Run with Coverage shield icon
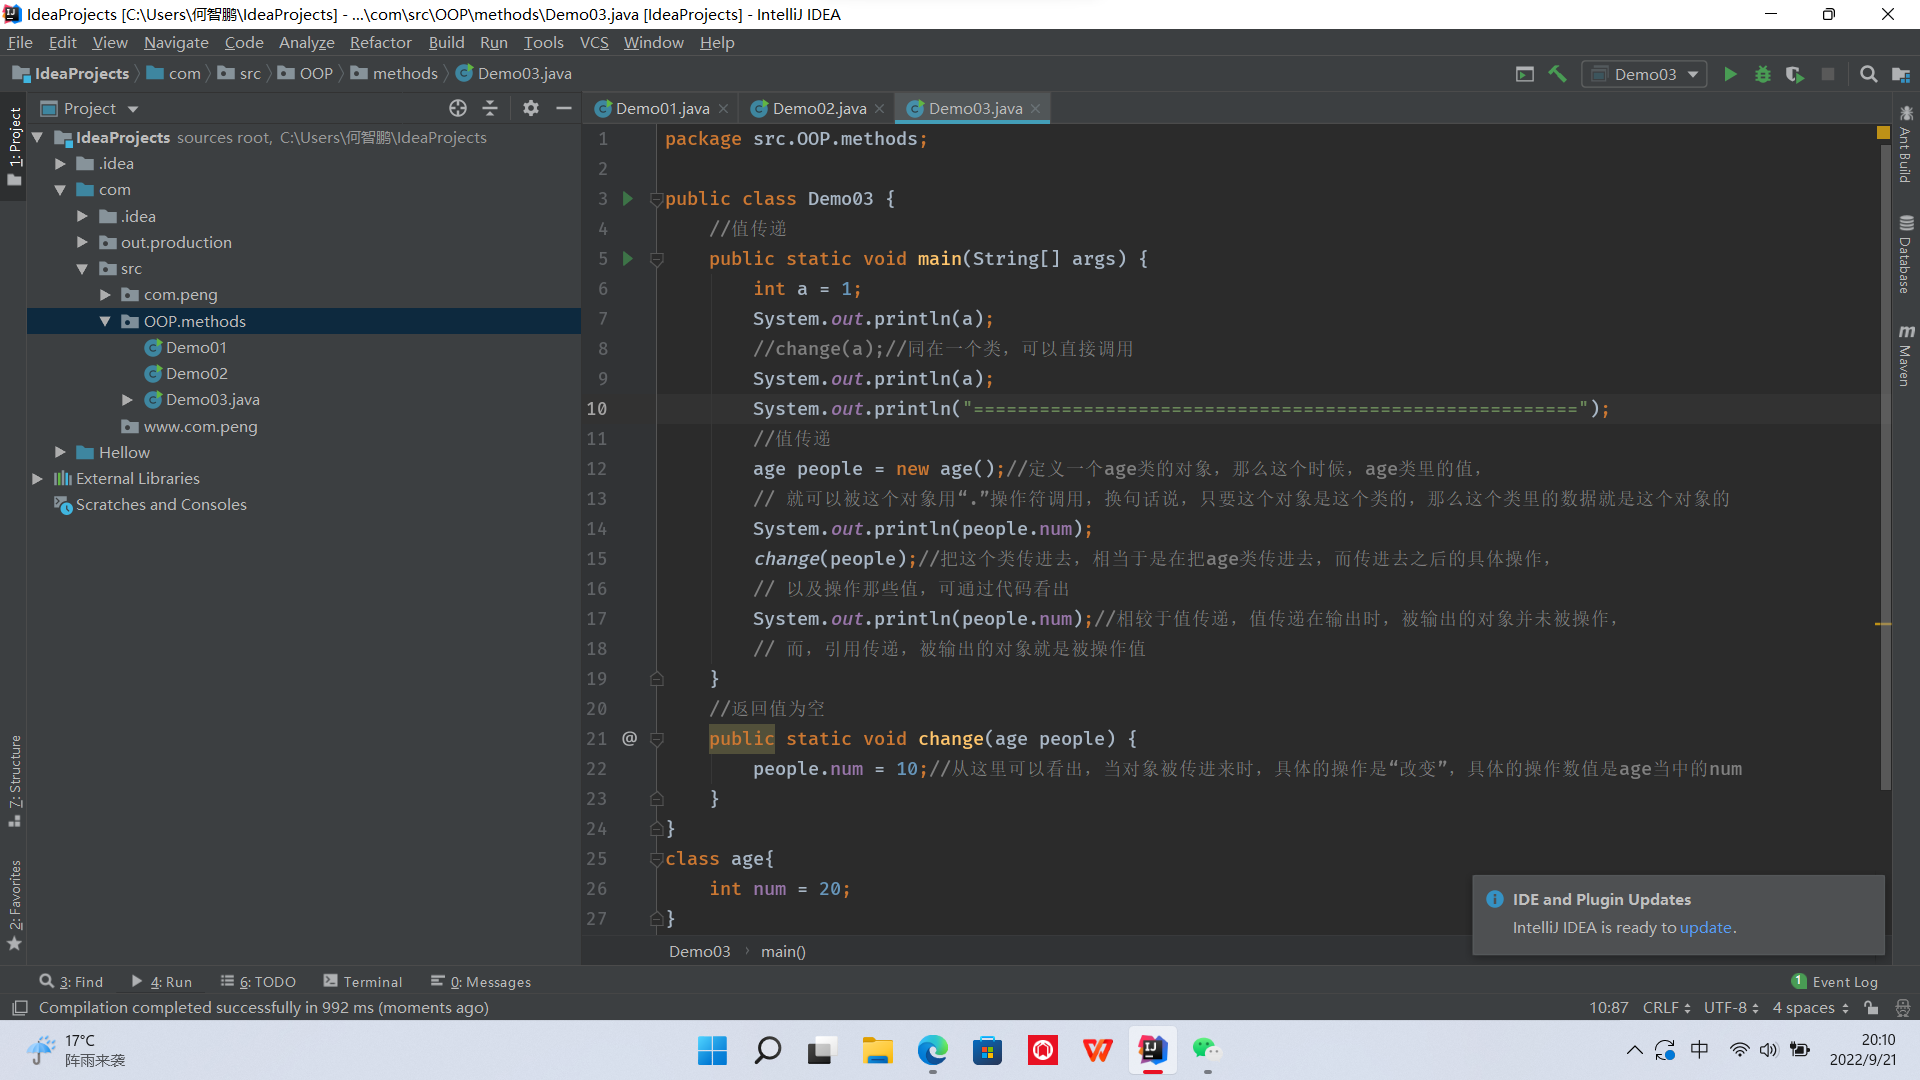This screenshot has width=1920, height=1080. 1794,74
